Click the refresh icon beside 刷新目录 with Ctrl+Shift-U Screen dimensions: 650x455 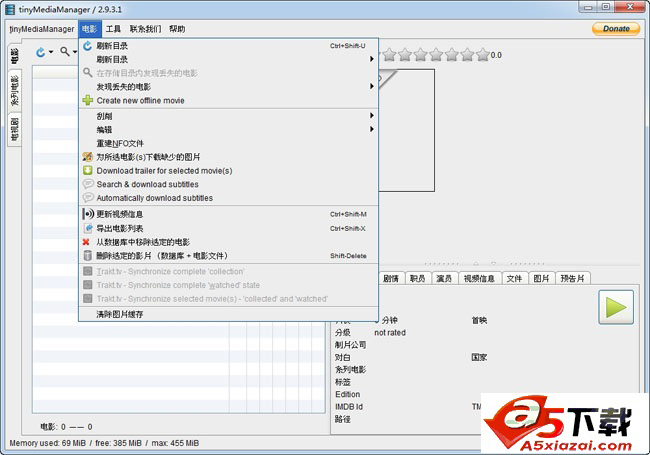[87, 46]
